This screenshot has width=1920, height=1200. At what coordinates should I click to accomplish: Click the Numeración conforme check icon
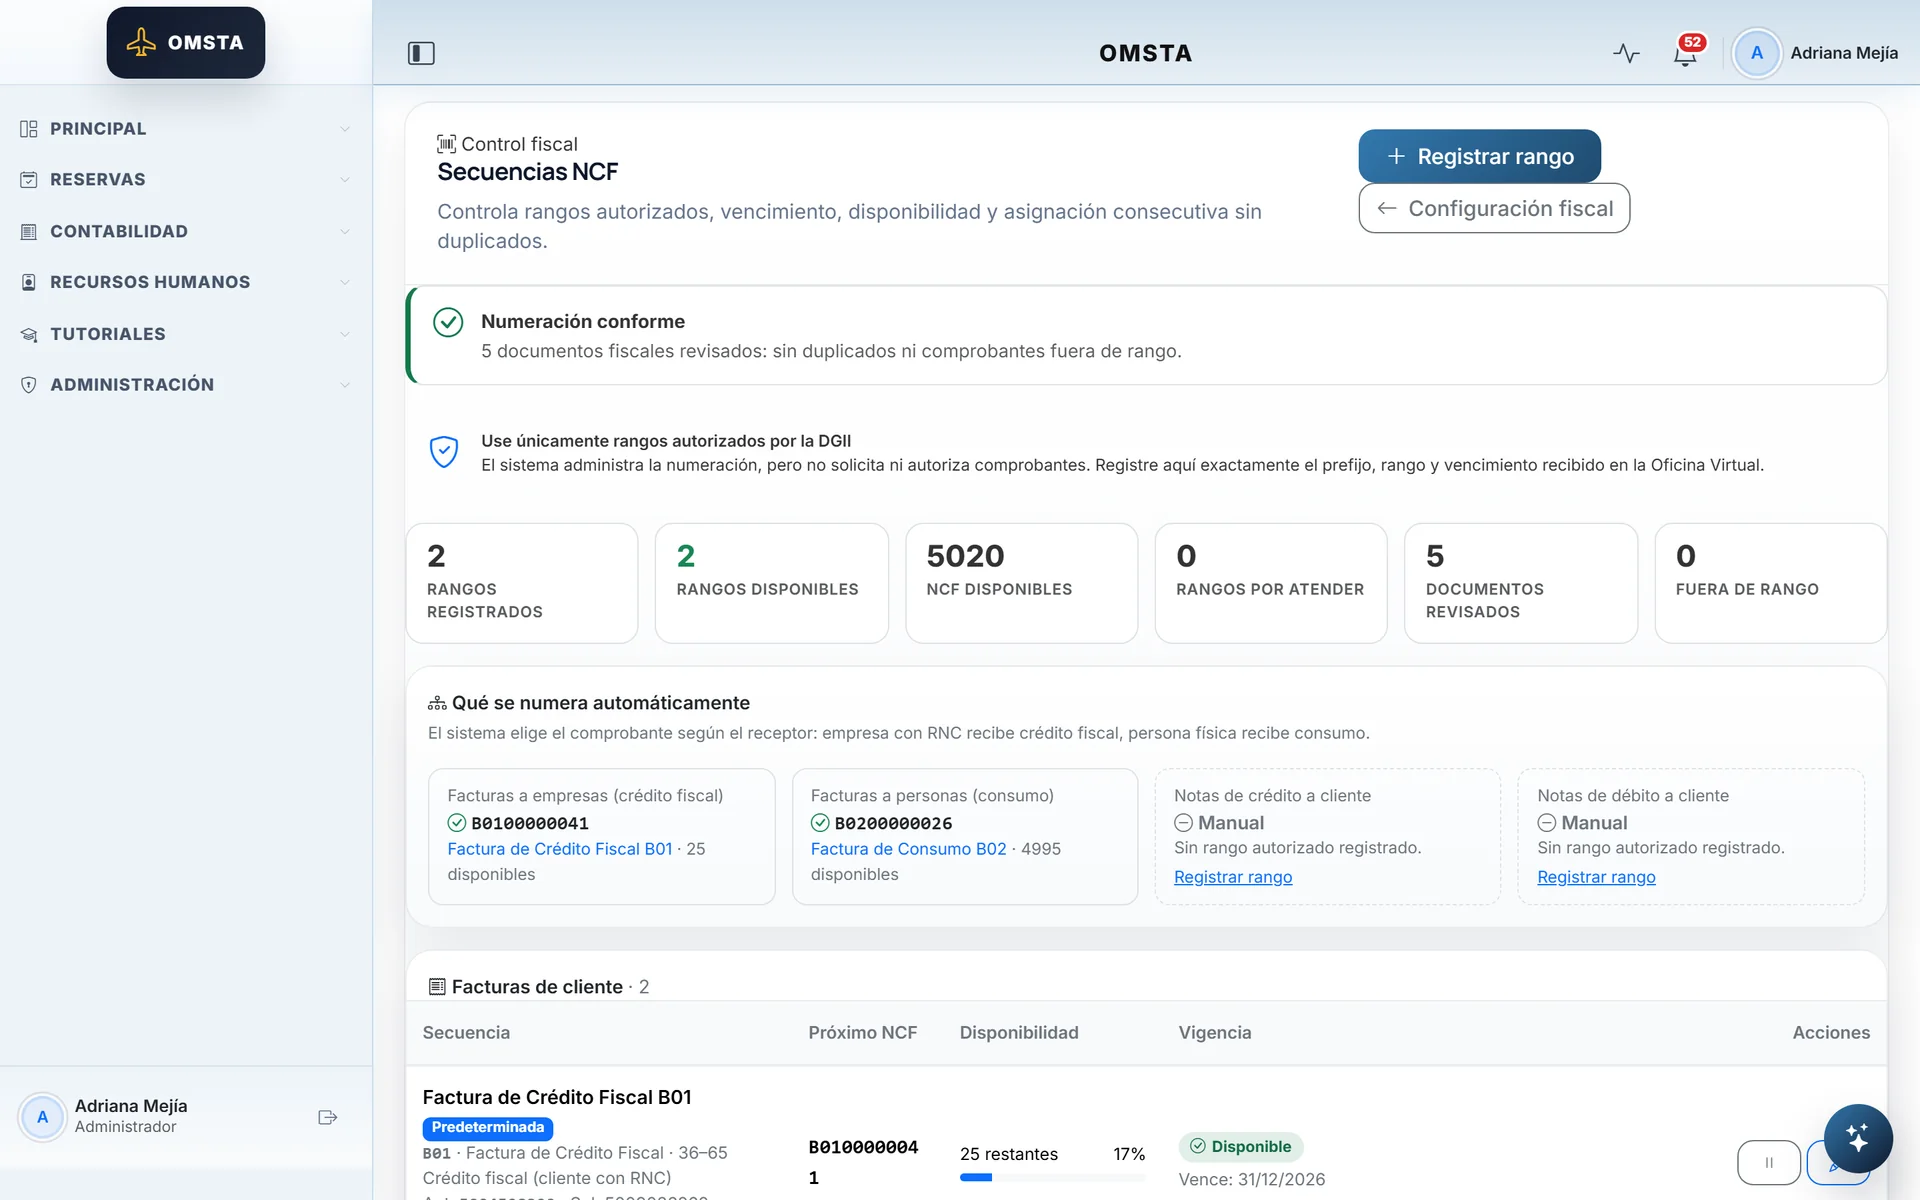(448, 322)
